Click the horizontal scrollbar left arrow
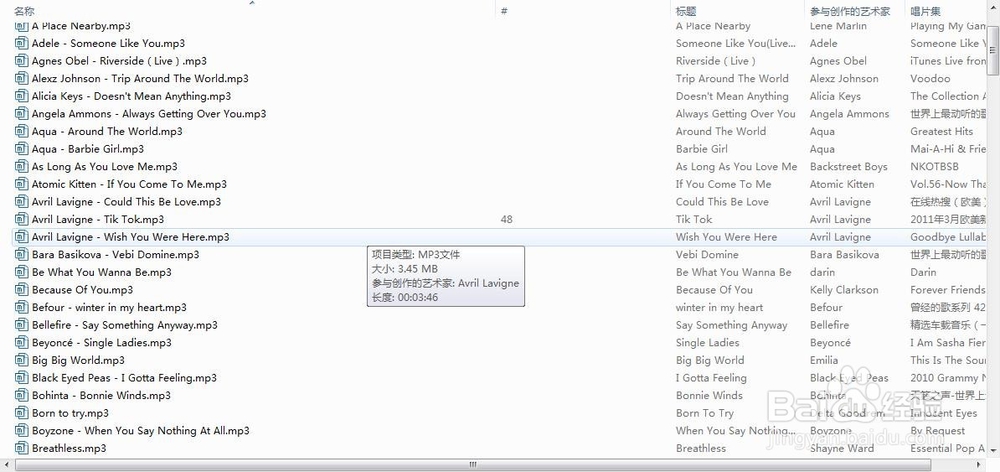Viewport: 1000px width, 472px height. [x=7, y=465]
